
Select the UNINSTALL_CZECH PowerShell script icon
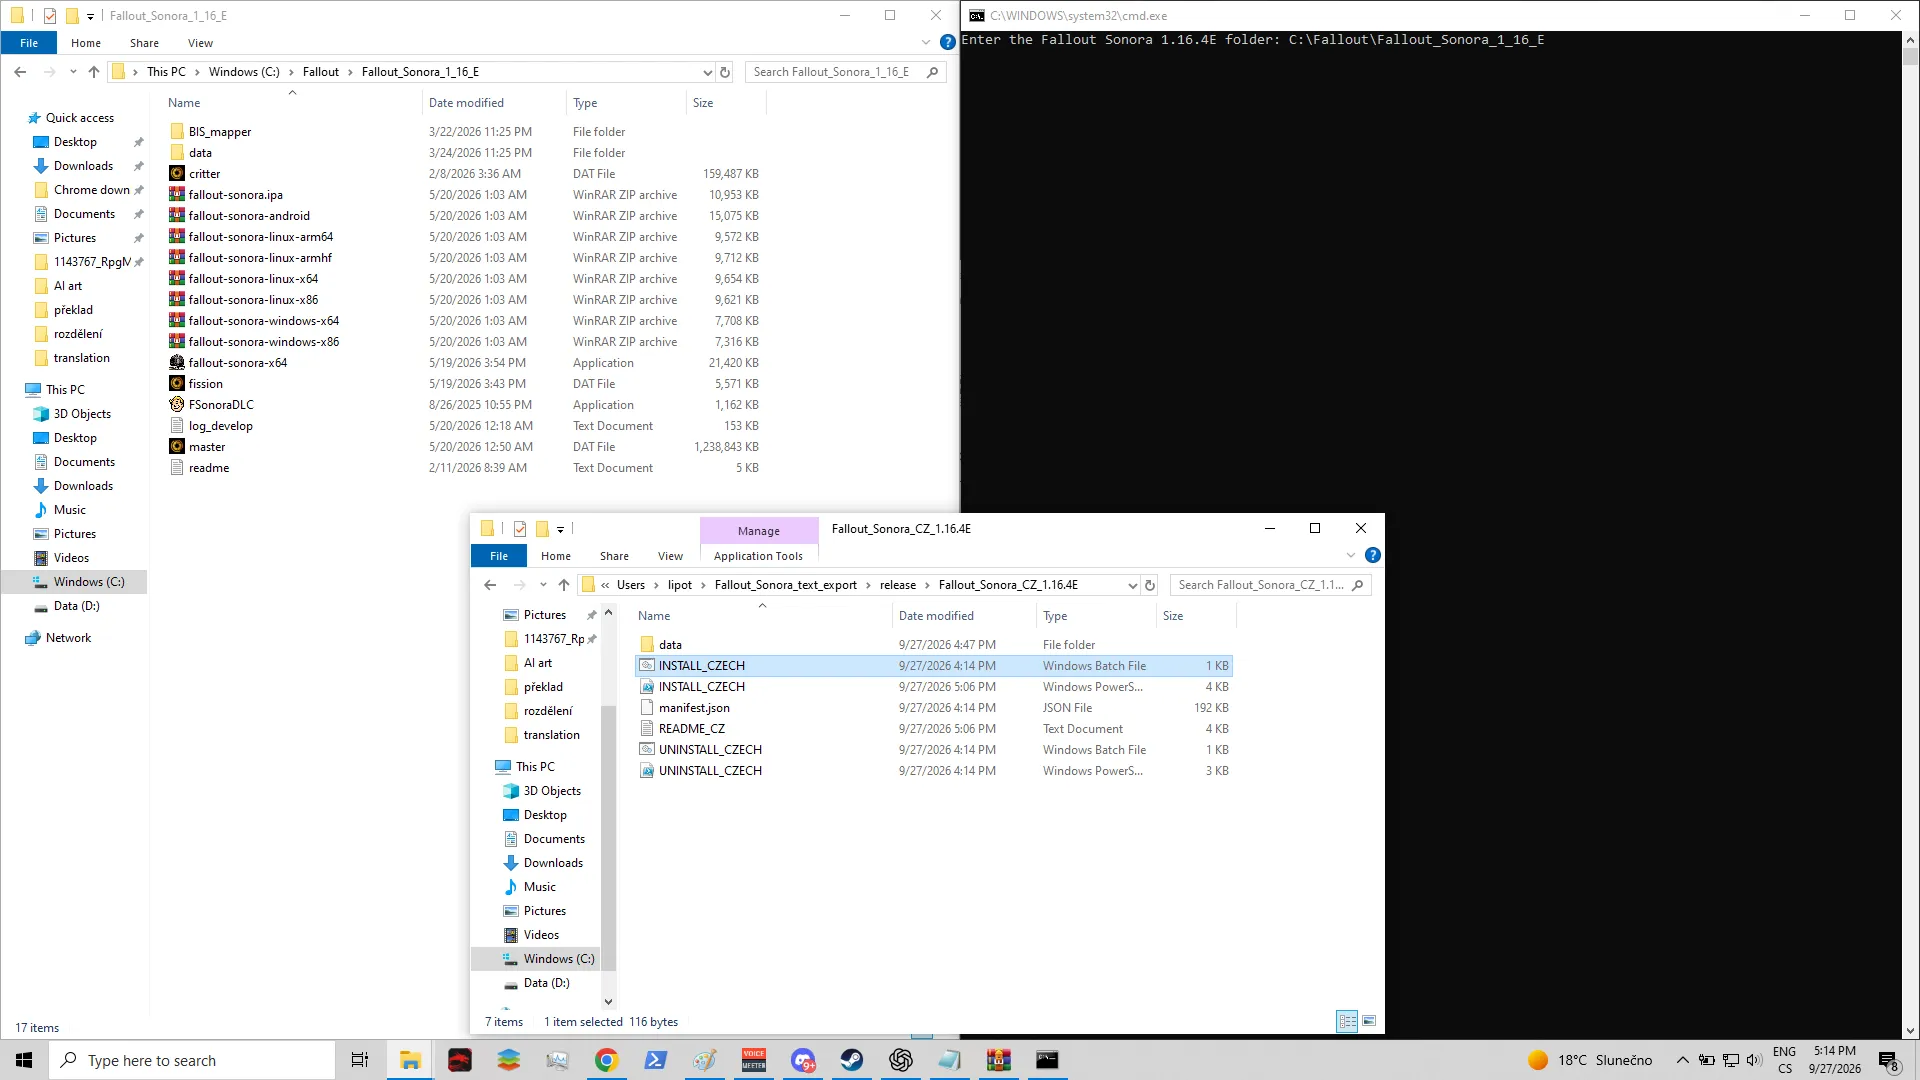(647, 771)
